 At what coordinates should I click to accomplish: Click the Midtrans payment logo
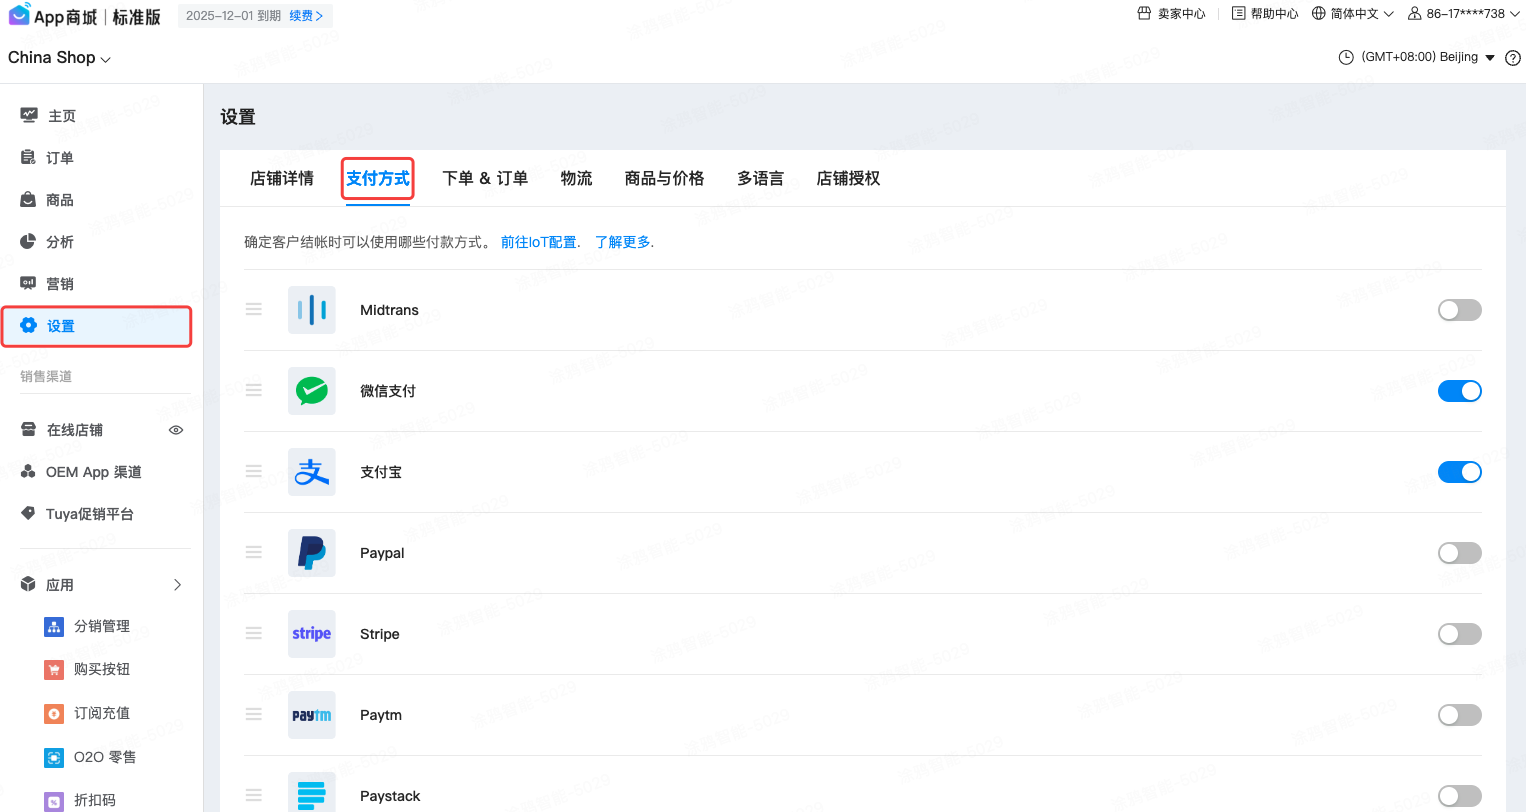312,310
